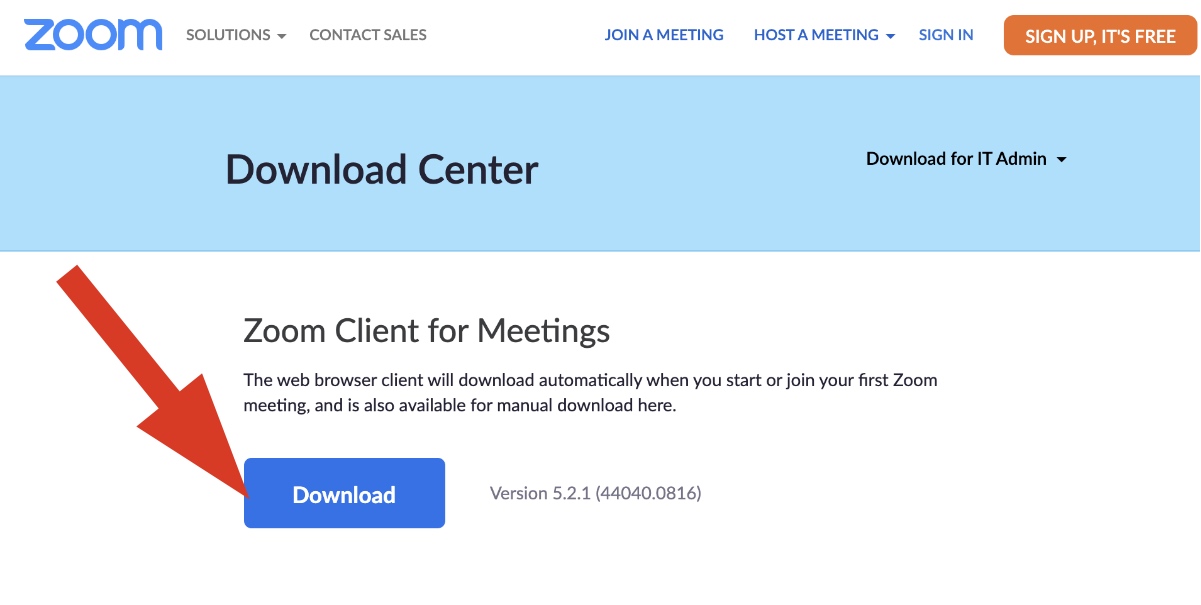This screenshot has width=1201, height=605.
Task: Click the paragraph starting 'The web browser client'
Action: (x=591, y=393)
